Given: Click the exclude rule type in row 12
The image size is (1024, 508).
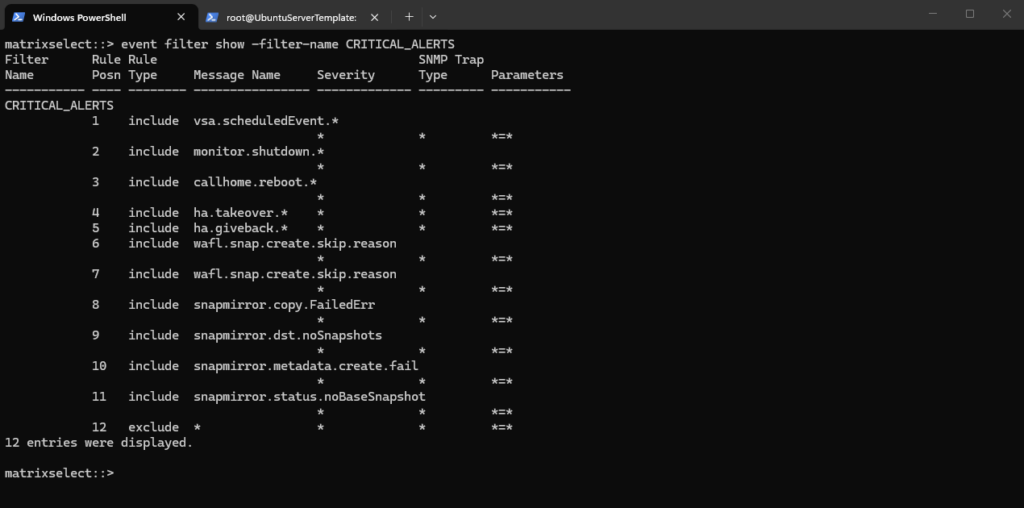Looking at the screenshot, I should click(x=153, y=428).
